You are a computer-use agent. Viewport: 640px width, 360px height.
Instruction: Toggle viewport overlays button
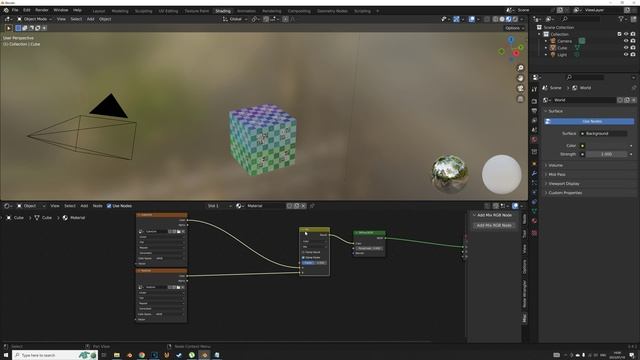(x=471, y=19)
